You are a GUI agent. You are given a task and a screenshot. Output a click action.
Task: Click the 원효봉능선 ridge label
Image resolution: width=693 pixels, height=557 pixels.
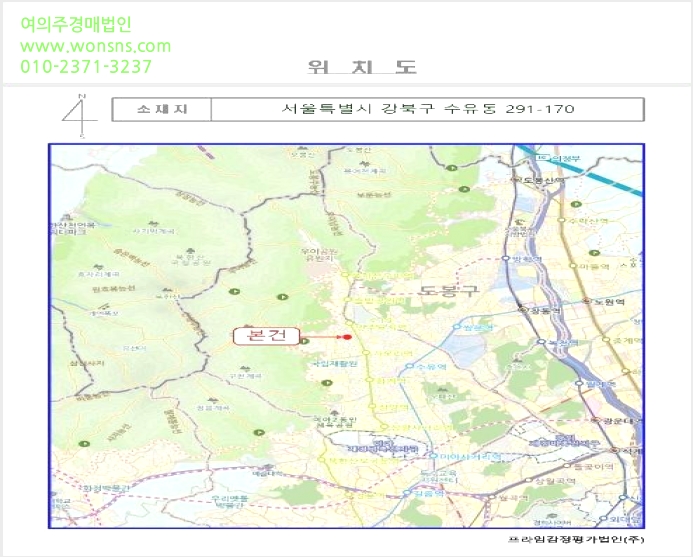pyautogui.click(x=113, y=289)
